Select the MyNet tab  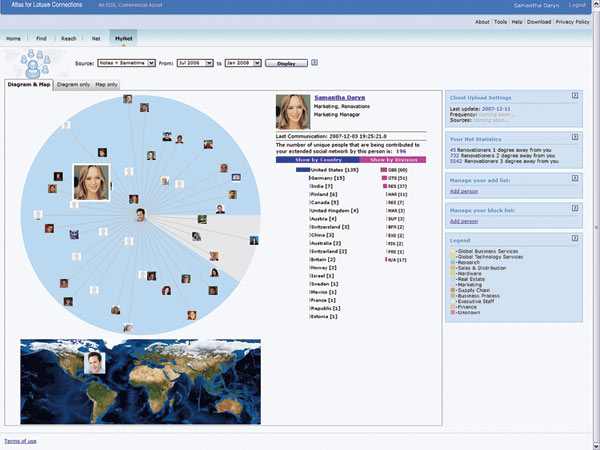[124, 38]
